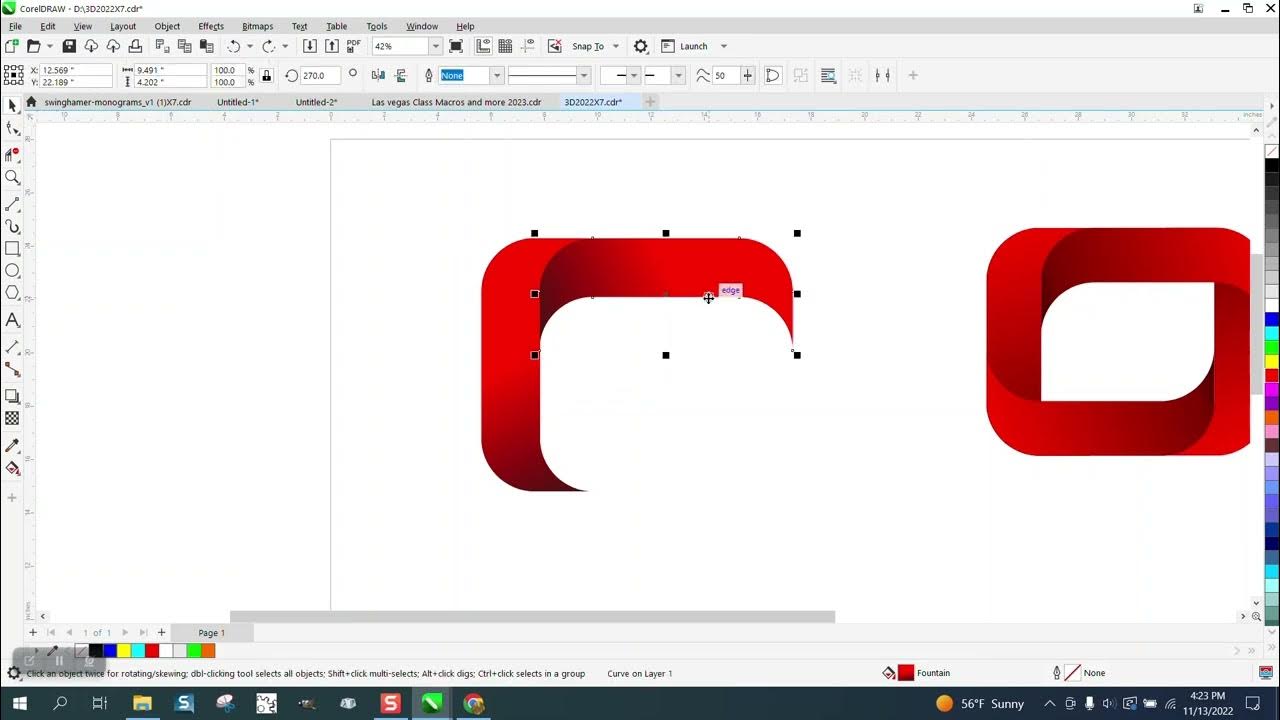This screenshot has height=720, width=1280.
Task: Click the yellow swatch in document palette
Action: pyautogui.click(x=124, y=651)
